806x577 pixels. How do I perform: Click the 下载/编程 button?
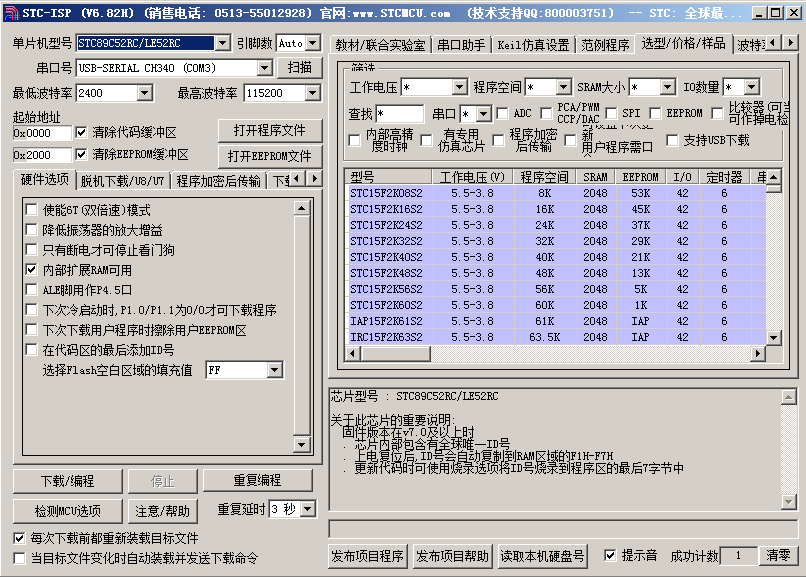68,480
